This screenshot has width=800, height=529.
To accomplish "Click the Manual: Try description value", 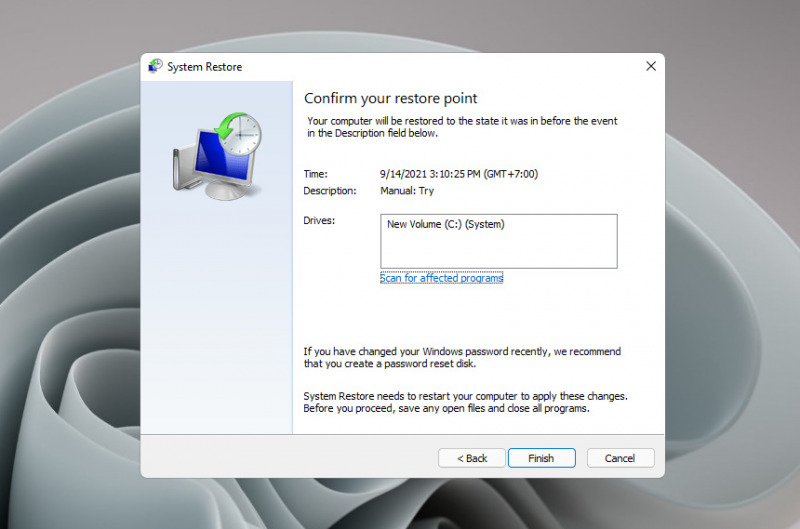I will [x=407, y=190].
